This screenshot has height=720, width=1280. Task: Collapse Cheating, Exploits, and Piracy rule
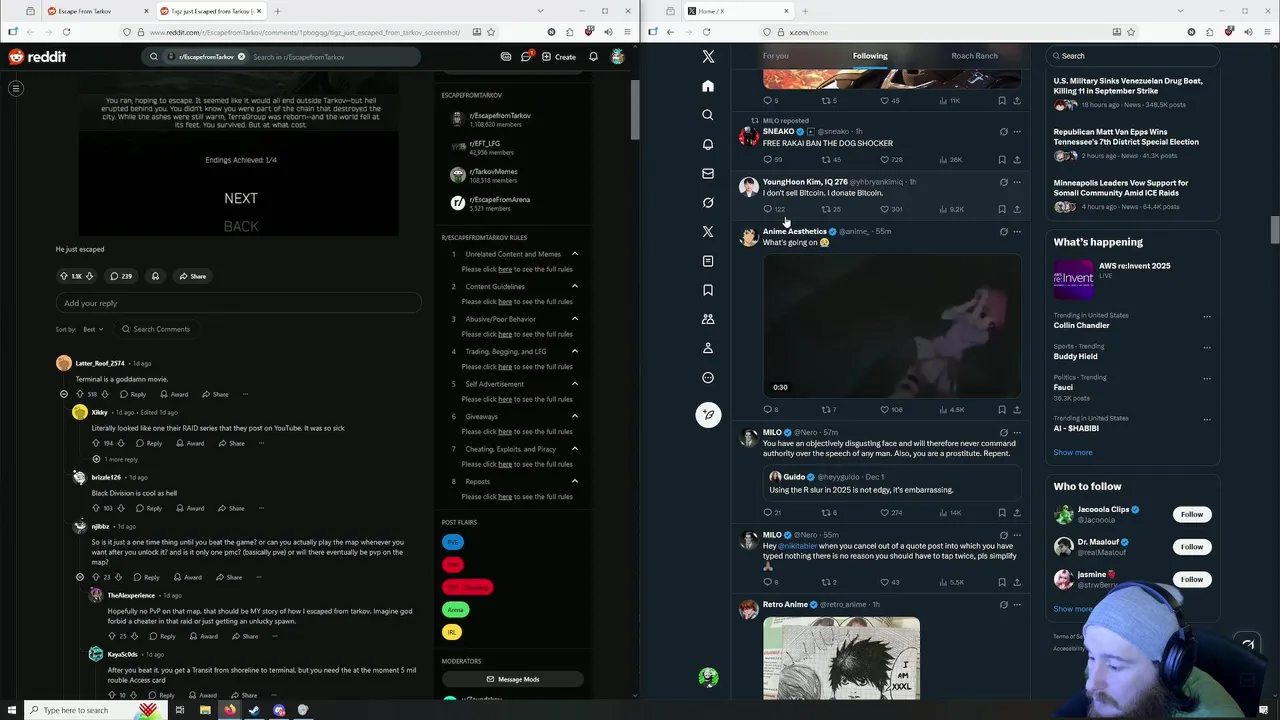click(575, 449)
